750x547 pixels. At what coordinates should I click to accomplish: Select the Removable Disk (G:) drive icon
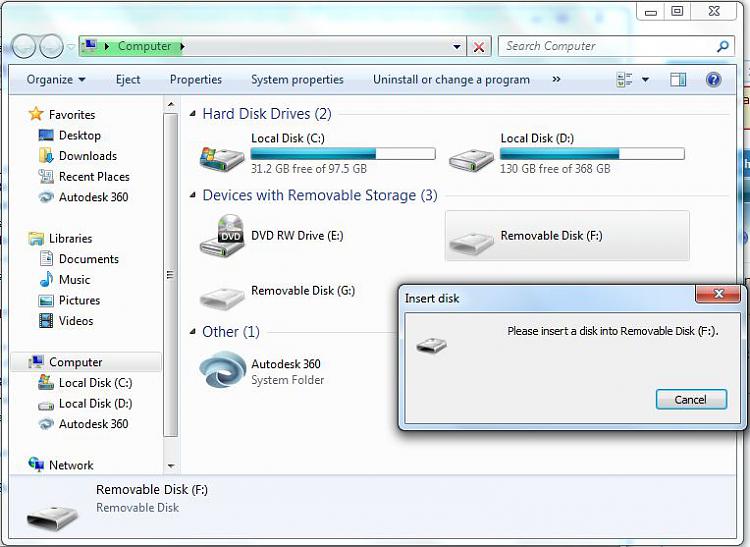[221, 298]
